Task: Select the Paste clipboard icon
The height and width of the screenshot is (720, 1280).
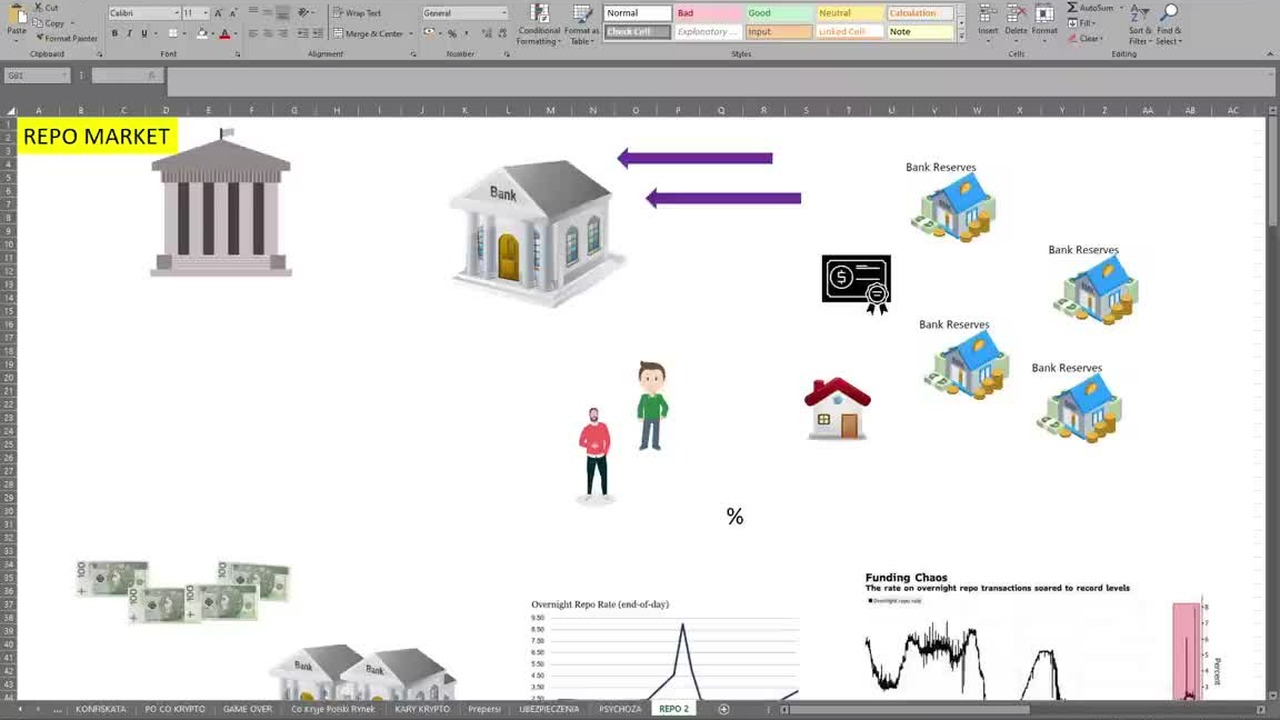Action: point(16,20)
